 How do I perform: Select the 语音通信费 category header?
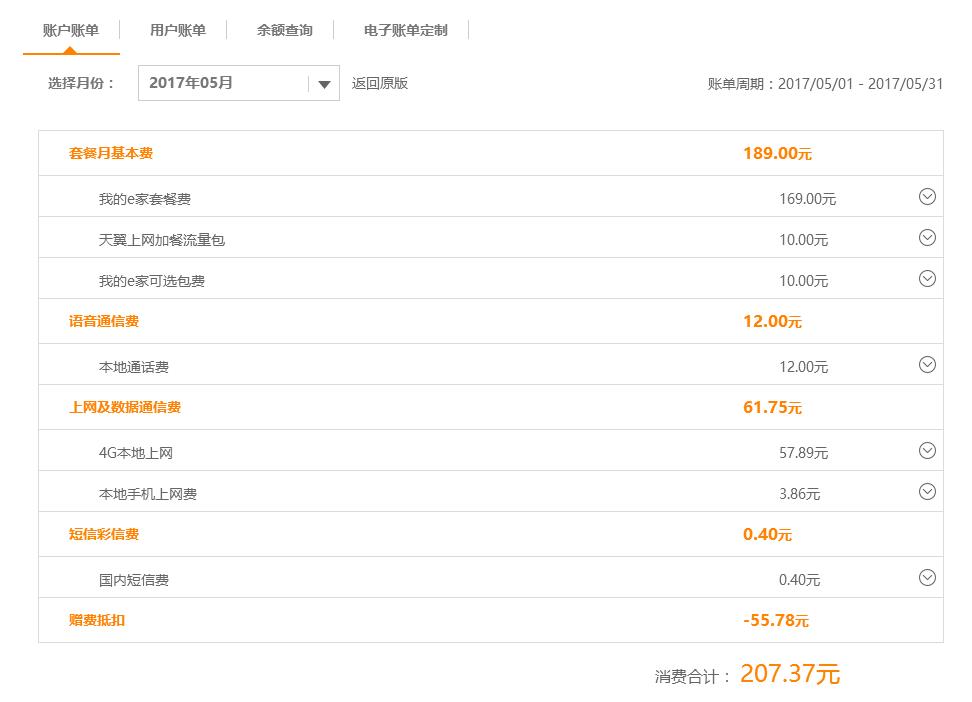pyautogui.click(x=104, y=321)
